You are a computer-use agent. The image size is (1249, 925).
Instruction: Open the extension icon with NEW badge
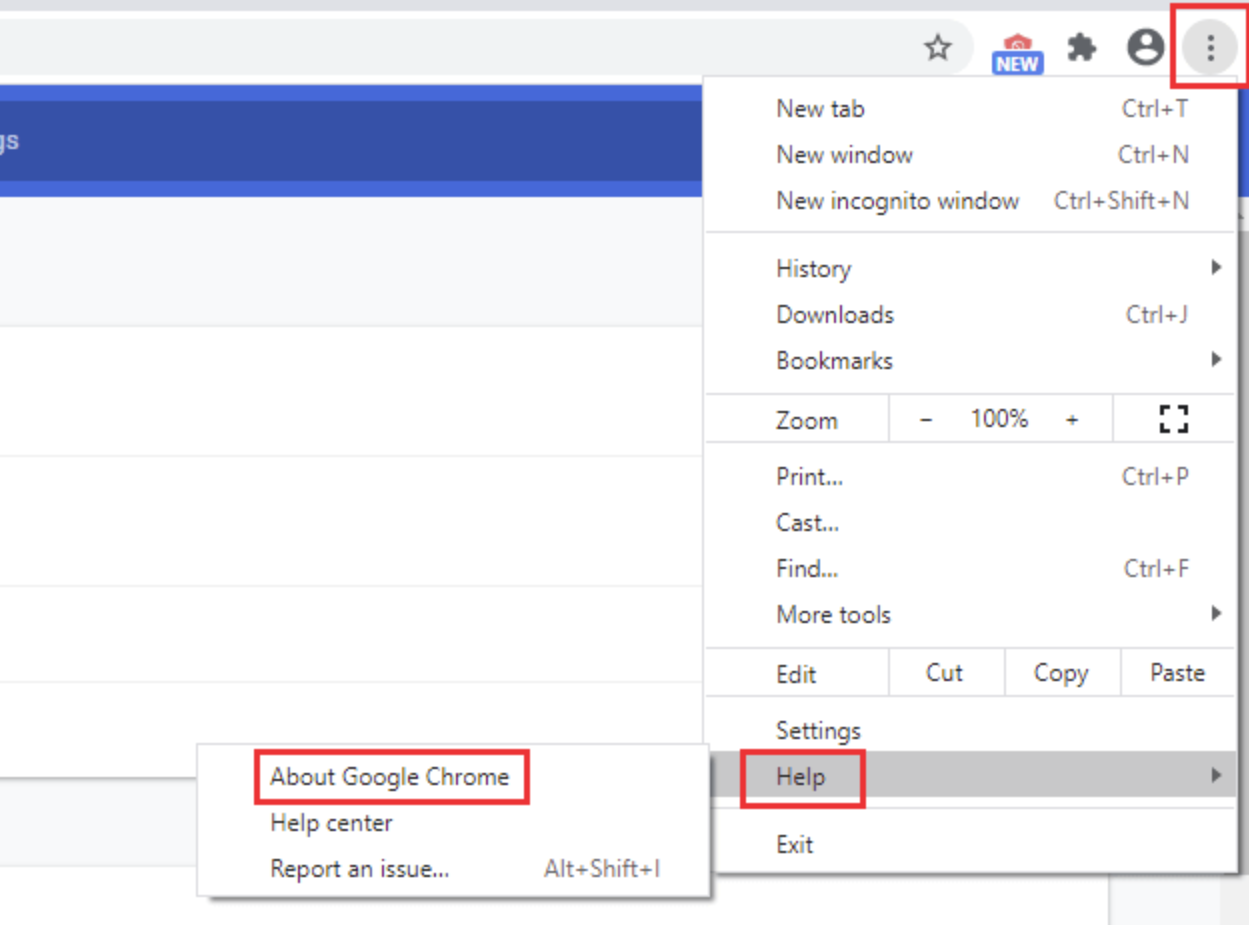pos(1017,54)
